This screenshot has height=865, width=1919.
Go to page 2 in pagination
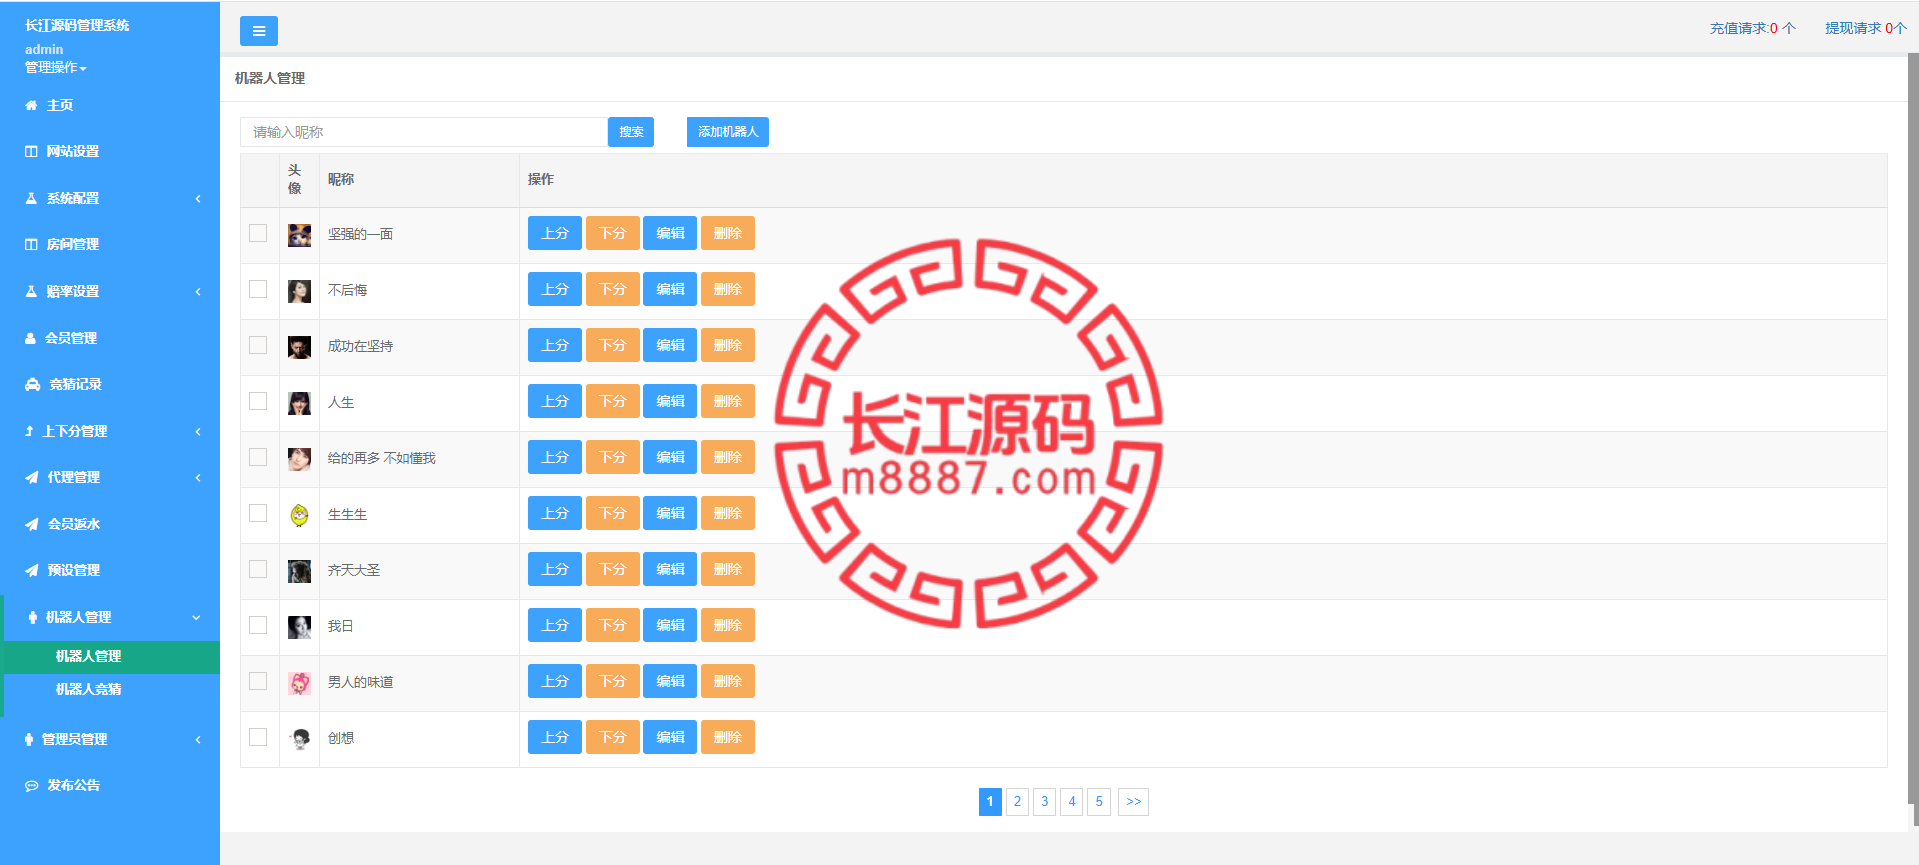(x=1017, y=802)
